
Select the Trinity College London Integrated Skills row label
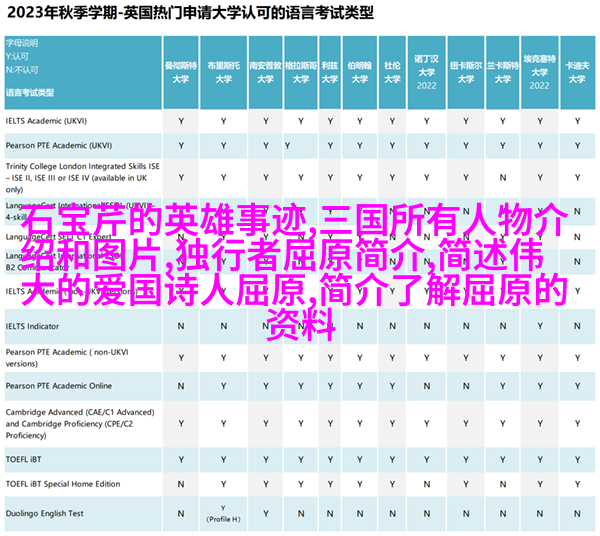click(x=83, y=178)
